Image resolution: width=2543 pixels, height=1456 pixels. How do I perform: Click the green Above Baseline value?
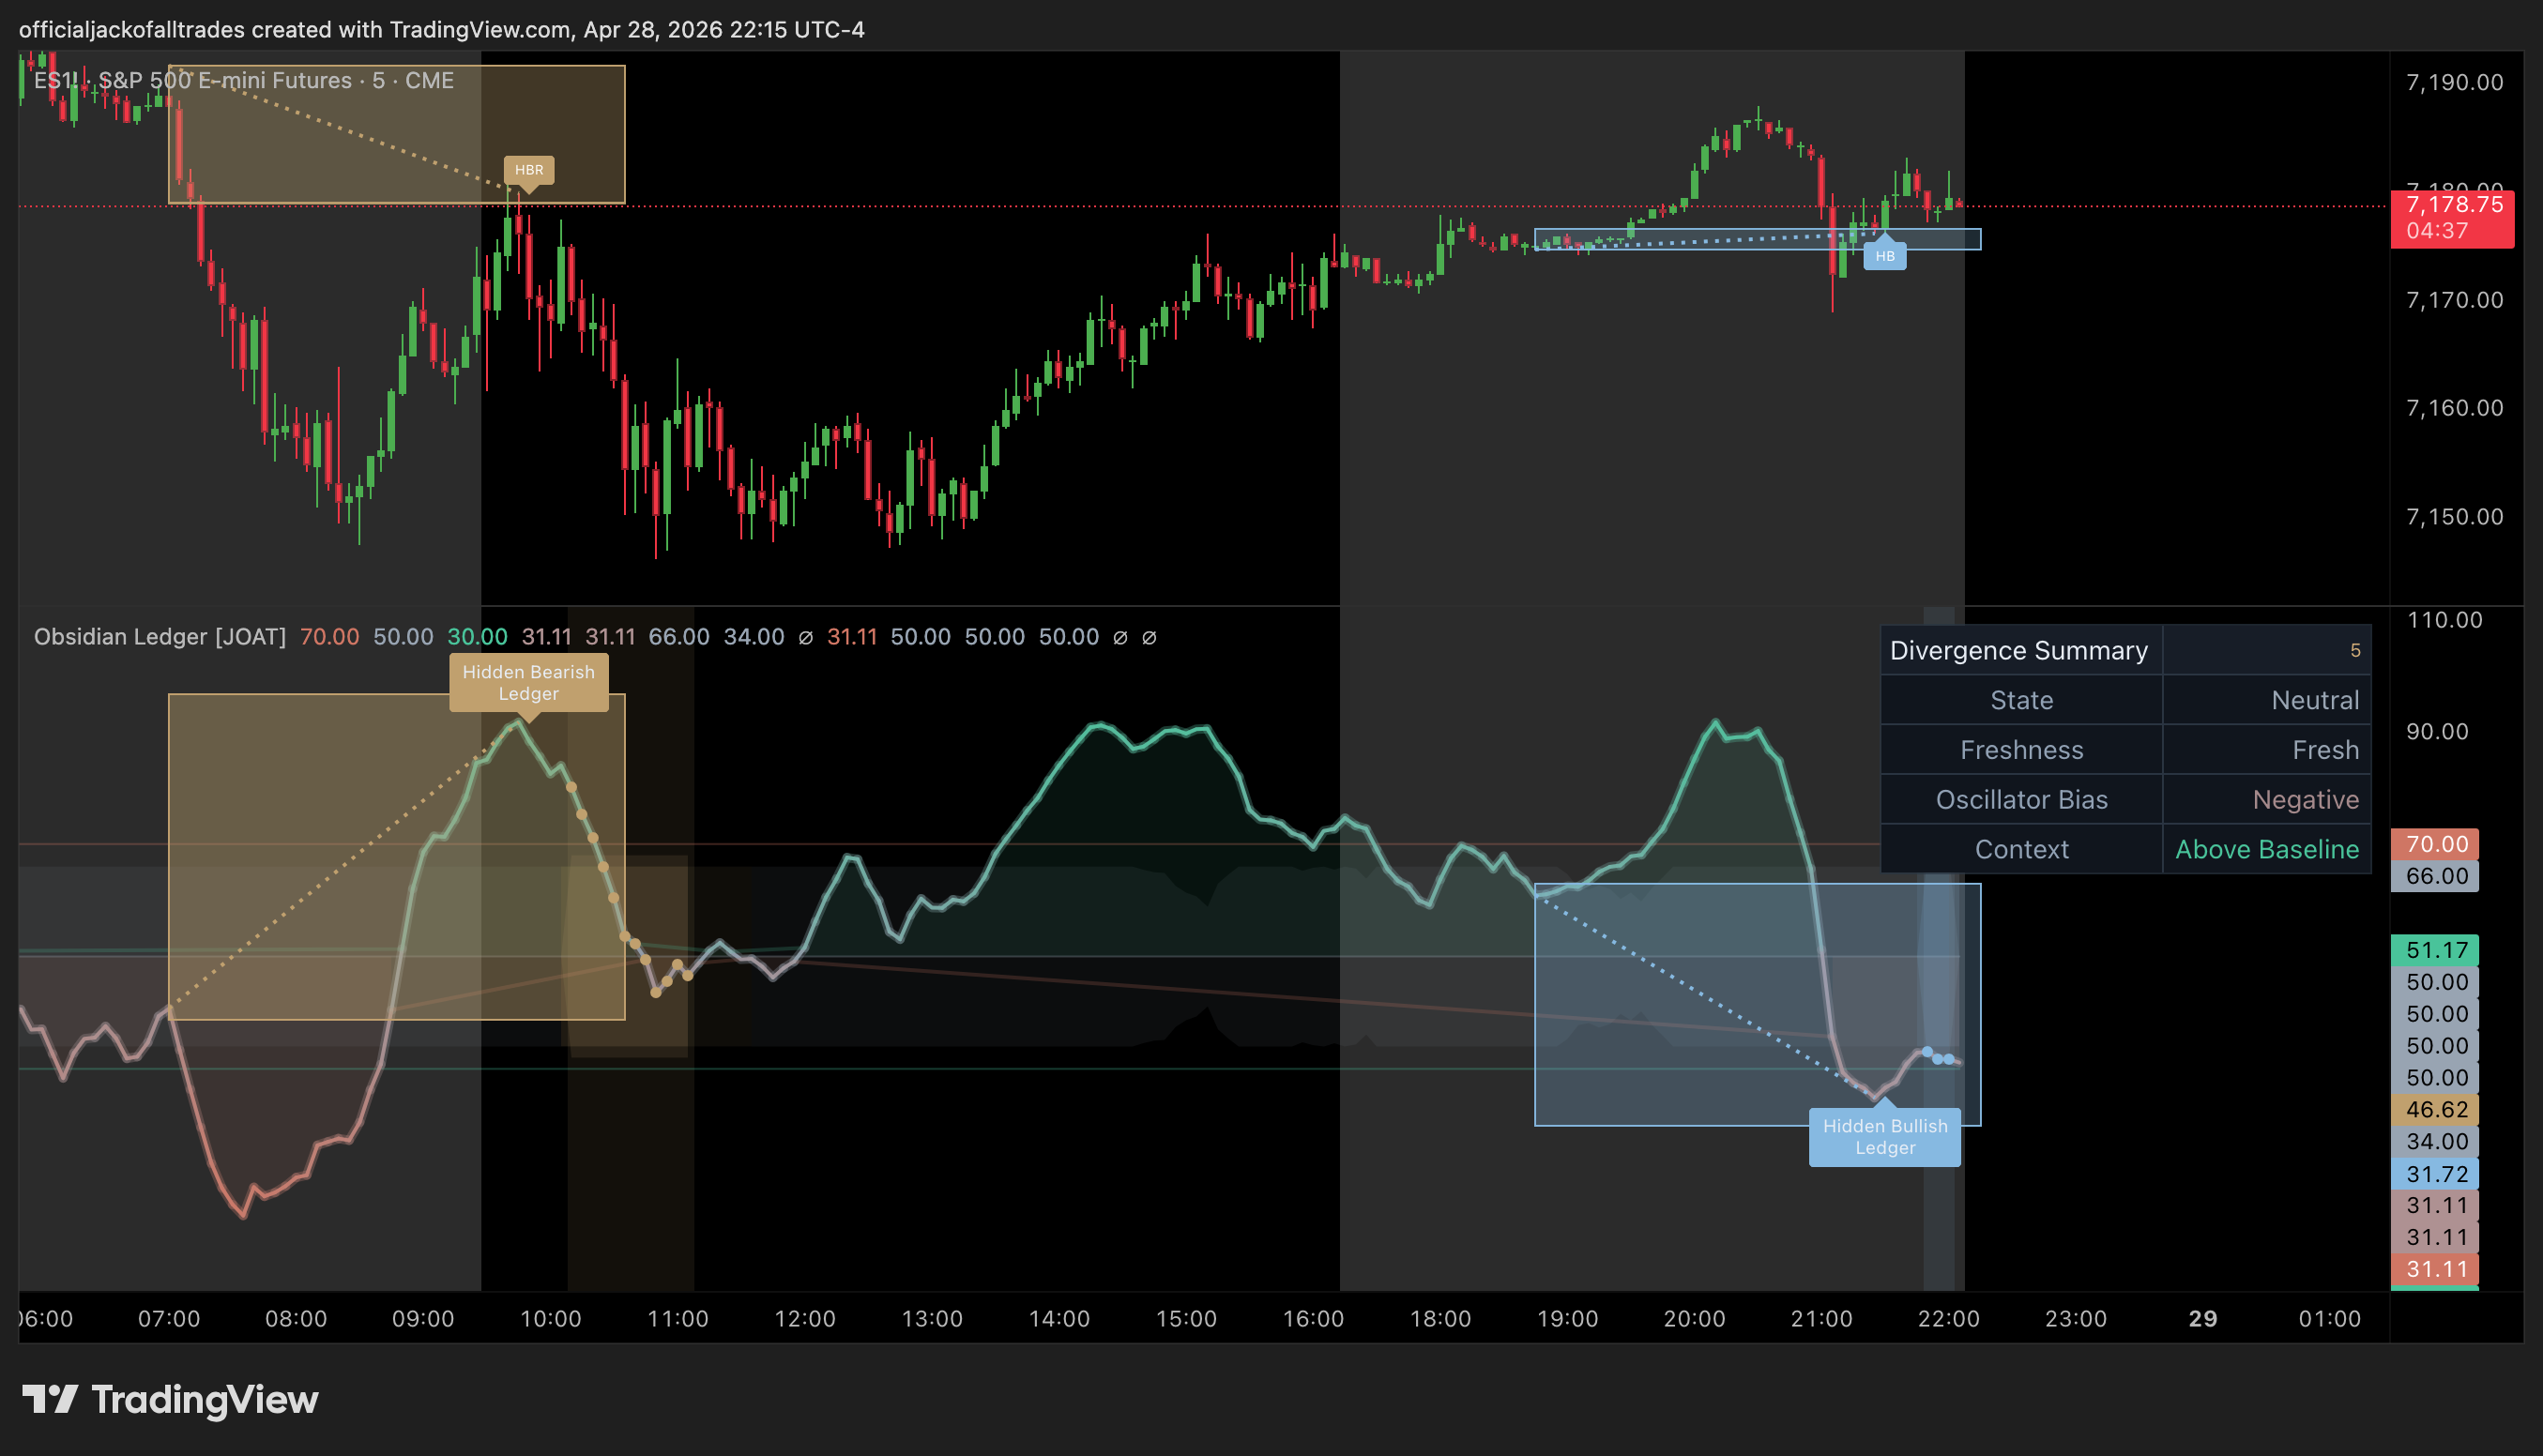(2267, 849)
